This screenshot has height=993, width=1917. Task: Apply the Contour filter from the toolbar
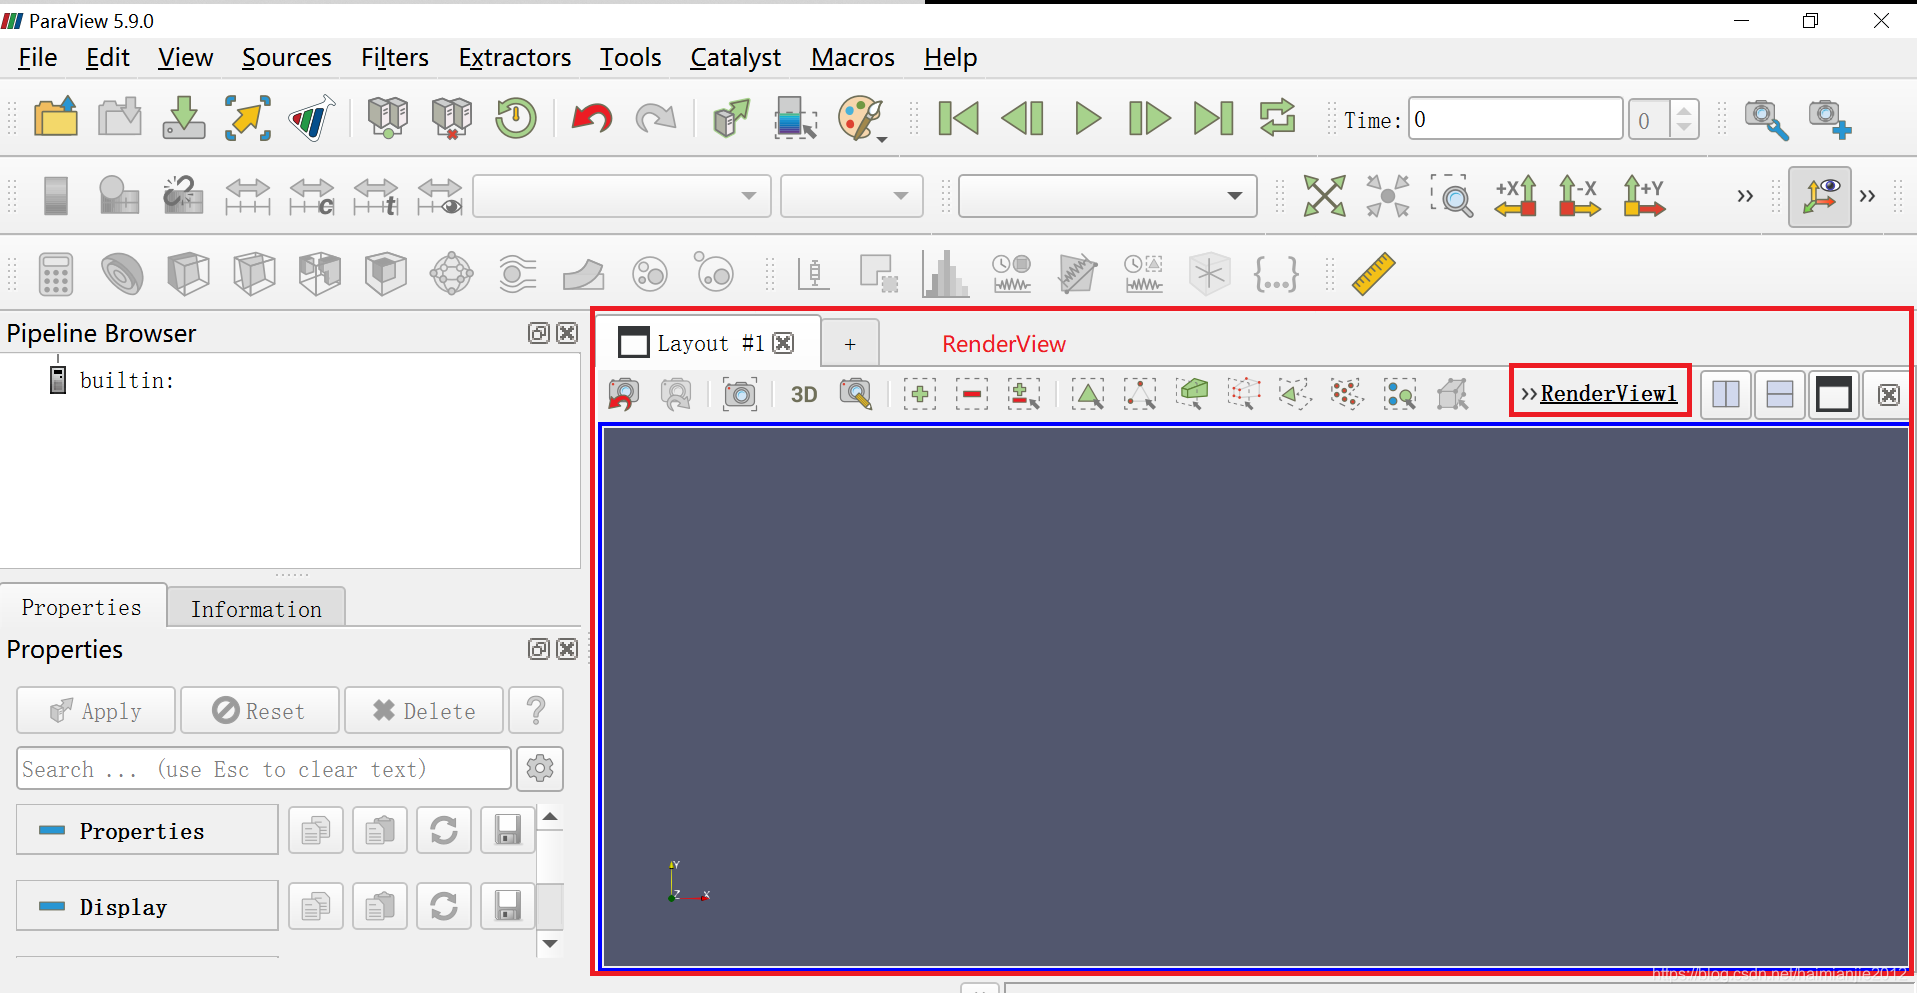122,273
